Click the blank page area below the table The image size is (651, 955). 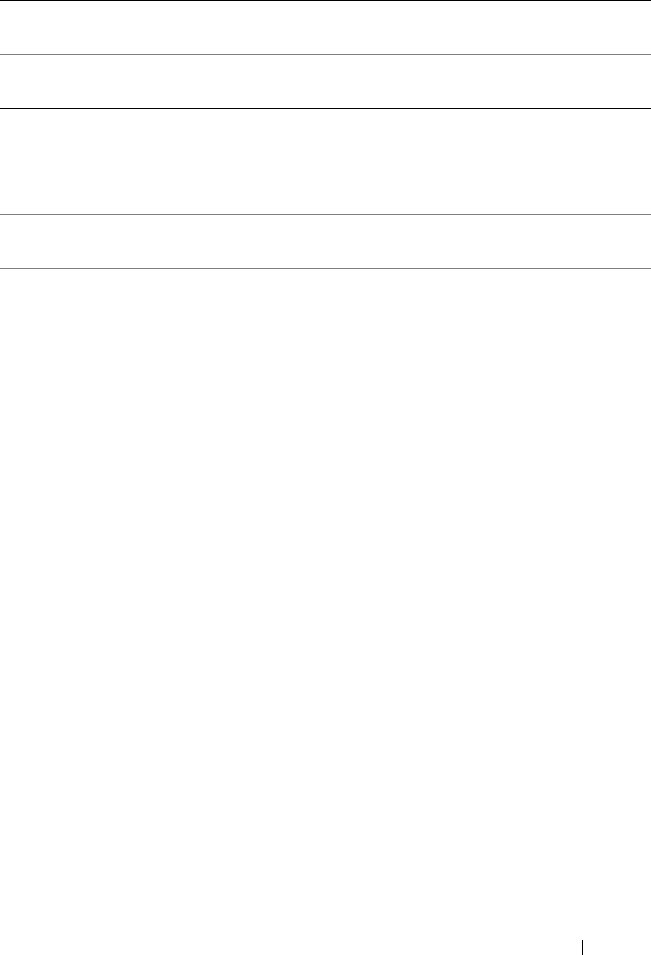pyautogui.click(x=325, y=603)
